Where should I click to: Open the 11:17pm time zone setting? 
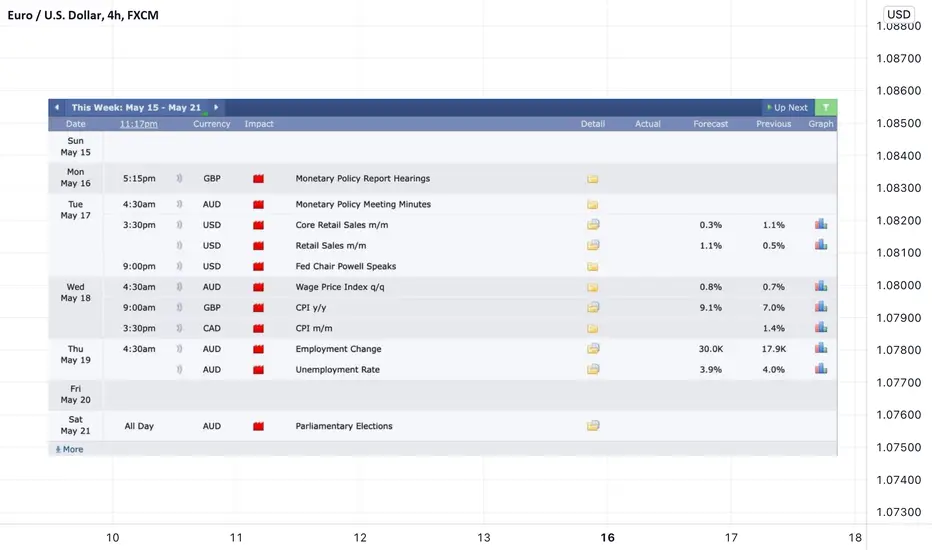[138, 124]
